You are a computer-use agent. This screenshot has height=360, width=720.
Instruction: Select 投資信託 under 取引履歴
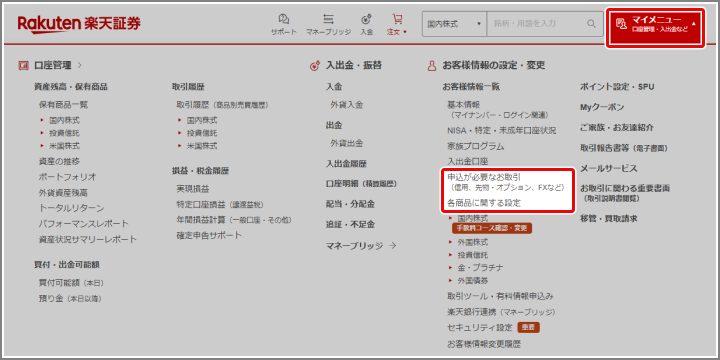click(202, 133)
